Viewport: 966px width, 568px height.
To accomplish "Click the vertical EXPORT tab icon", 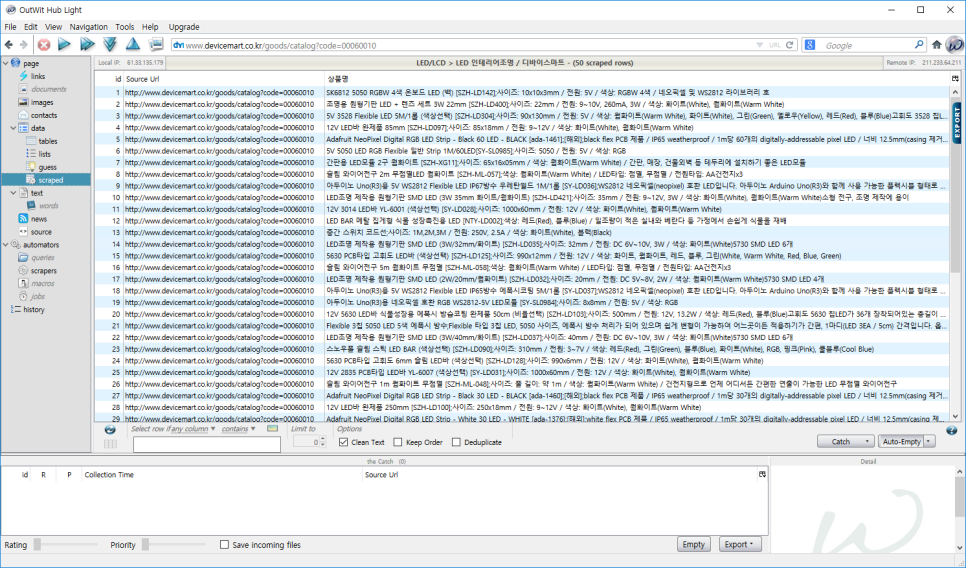I will click(957, 123).
